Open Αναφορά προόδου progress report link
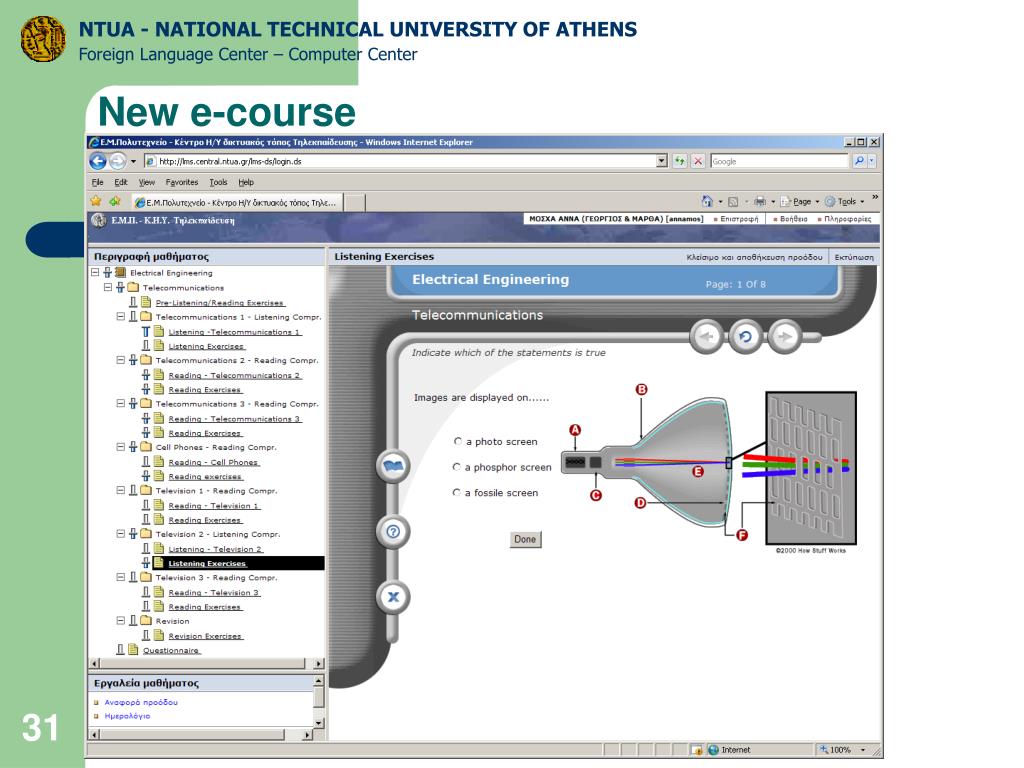 click(141, 702)
